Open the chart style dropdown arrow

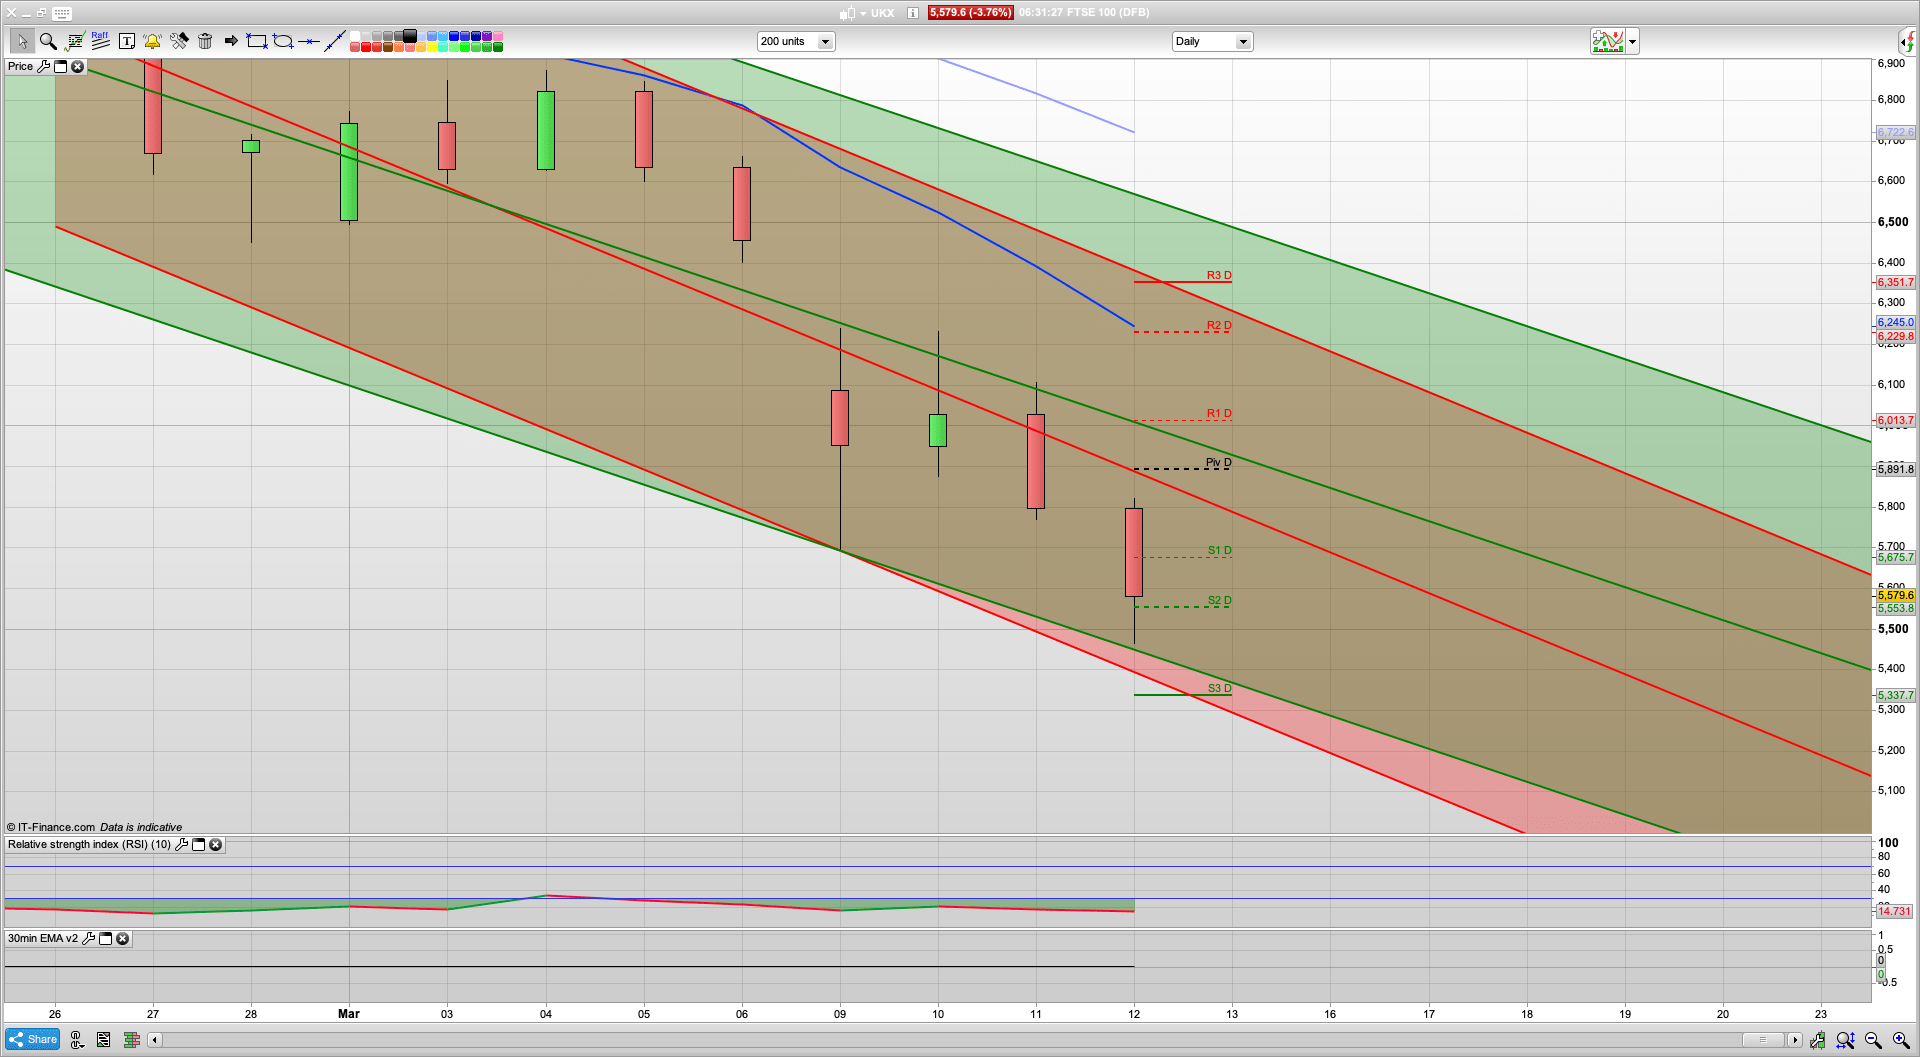point(1632,42)
